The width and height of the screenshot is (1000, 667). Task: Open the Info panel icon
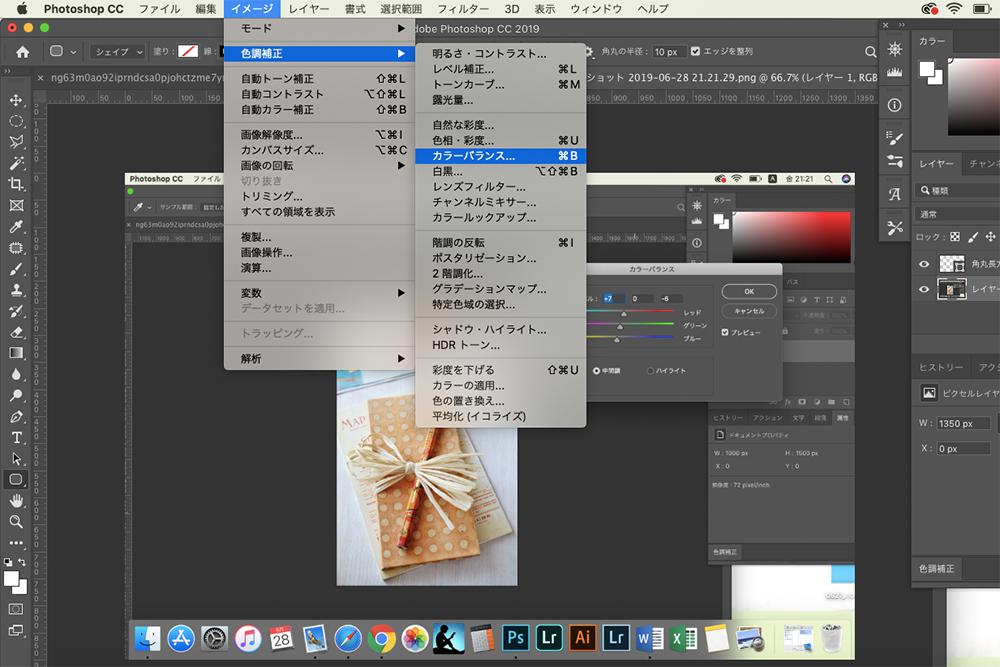(x=895, y=105)
